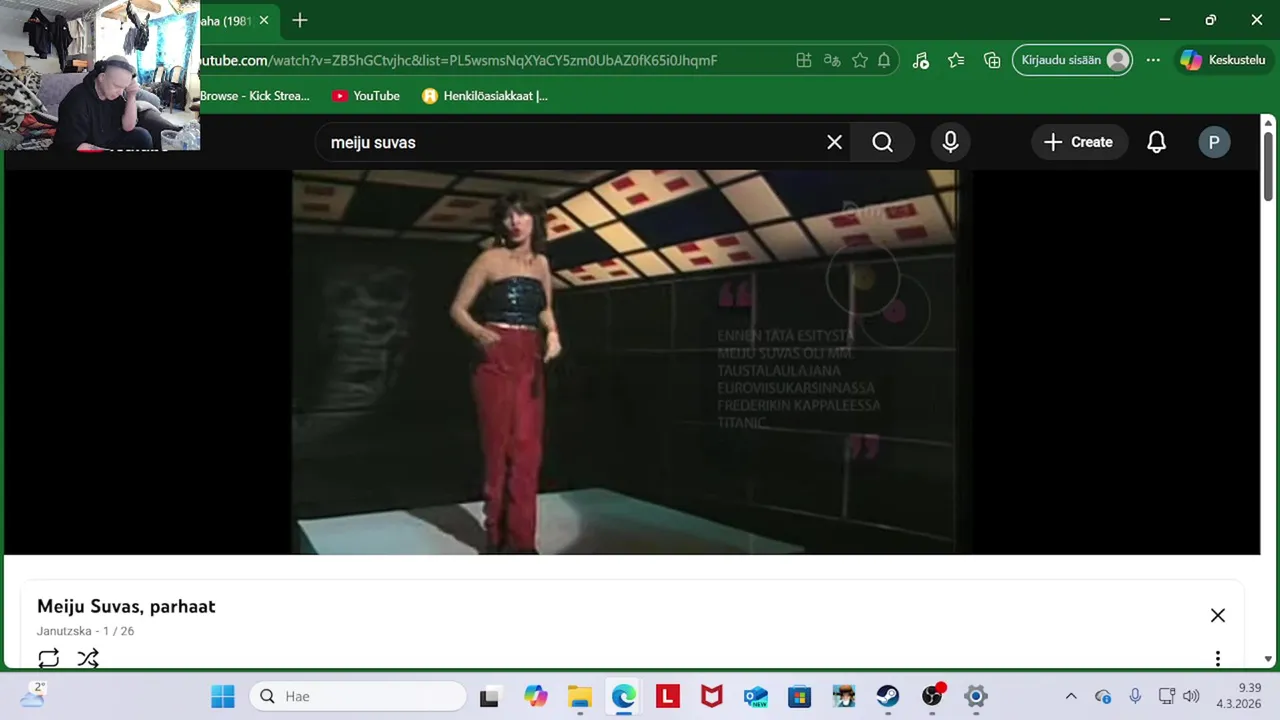Open McAfee from the taskbar
This screenshot has height=720, width=1280.
pyautogui.click(x=712, y=696)
